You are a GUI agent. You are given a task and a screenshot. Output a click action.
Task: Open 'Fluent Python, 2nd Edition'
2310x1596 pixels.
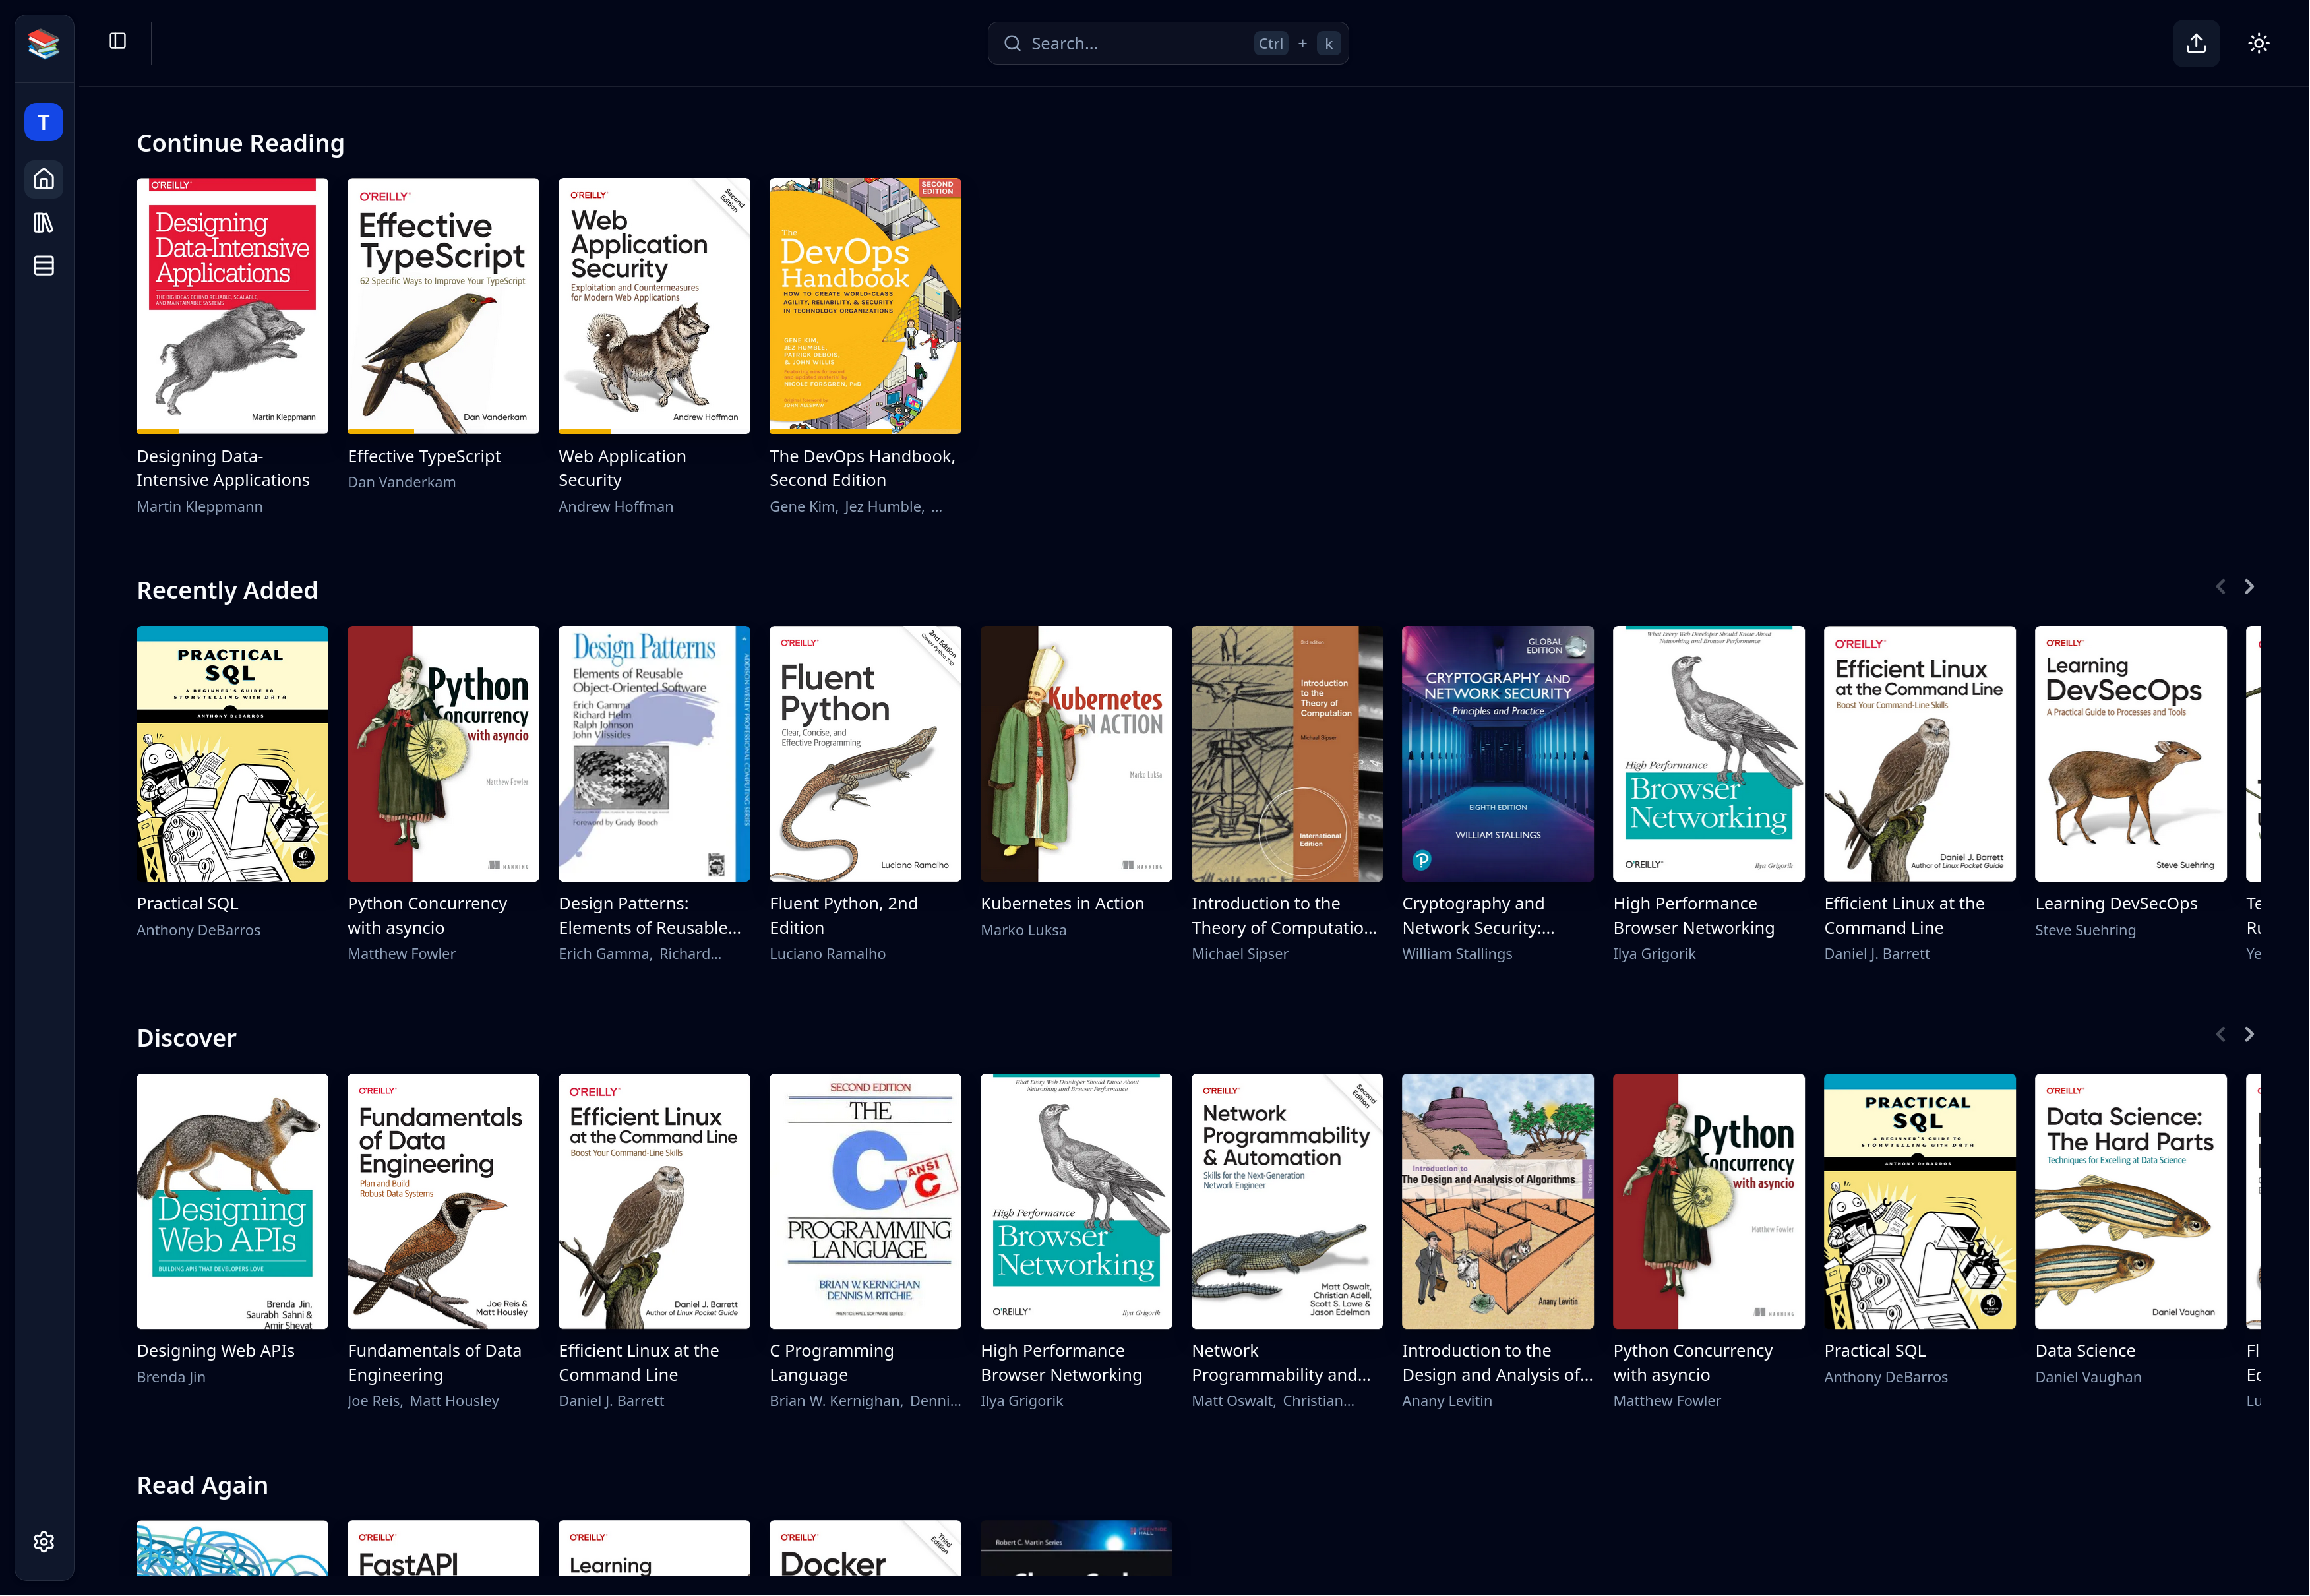point(865,753)
